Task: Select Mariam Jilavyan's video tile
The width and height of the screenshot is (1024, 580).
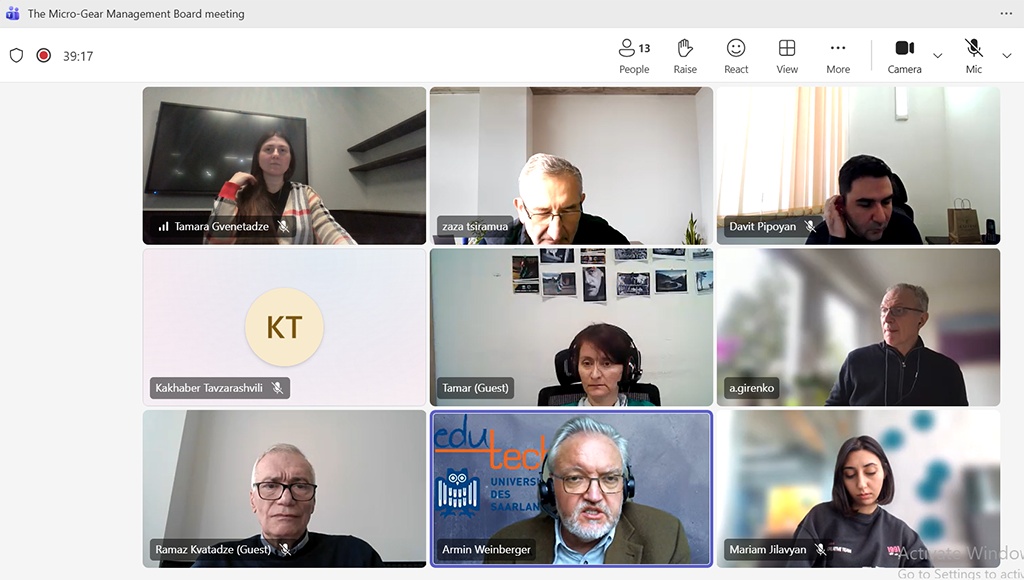Action: point(858,488)
